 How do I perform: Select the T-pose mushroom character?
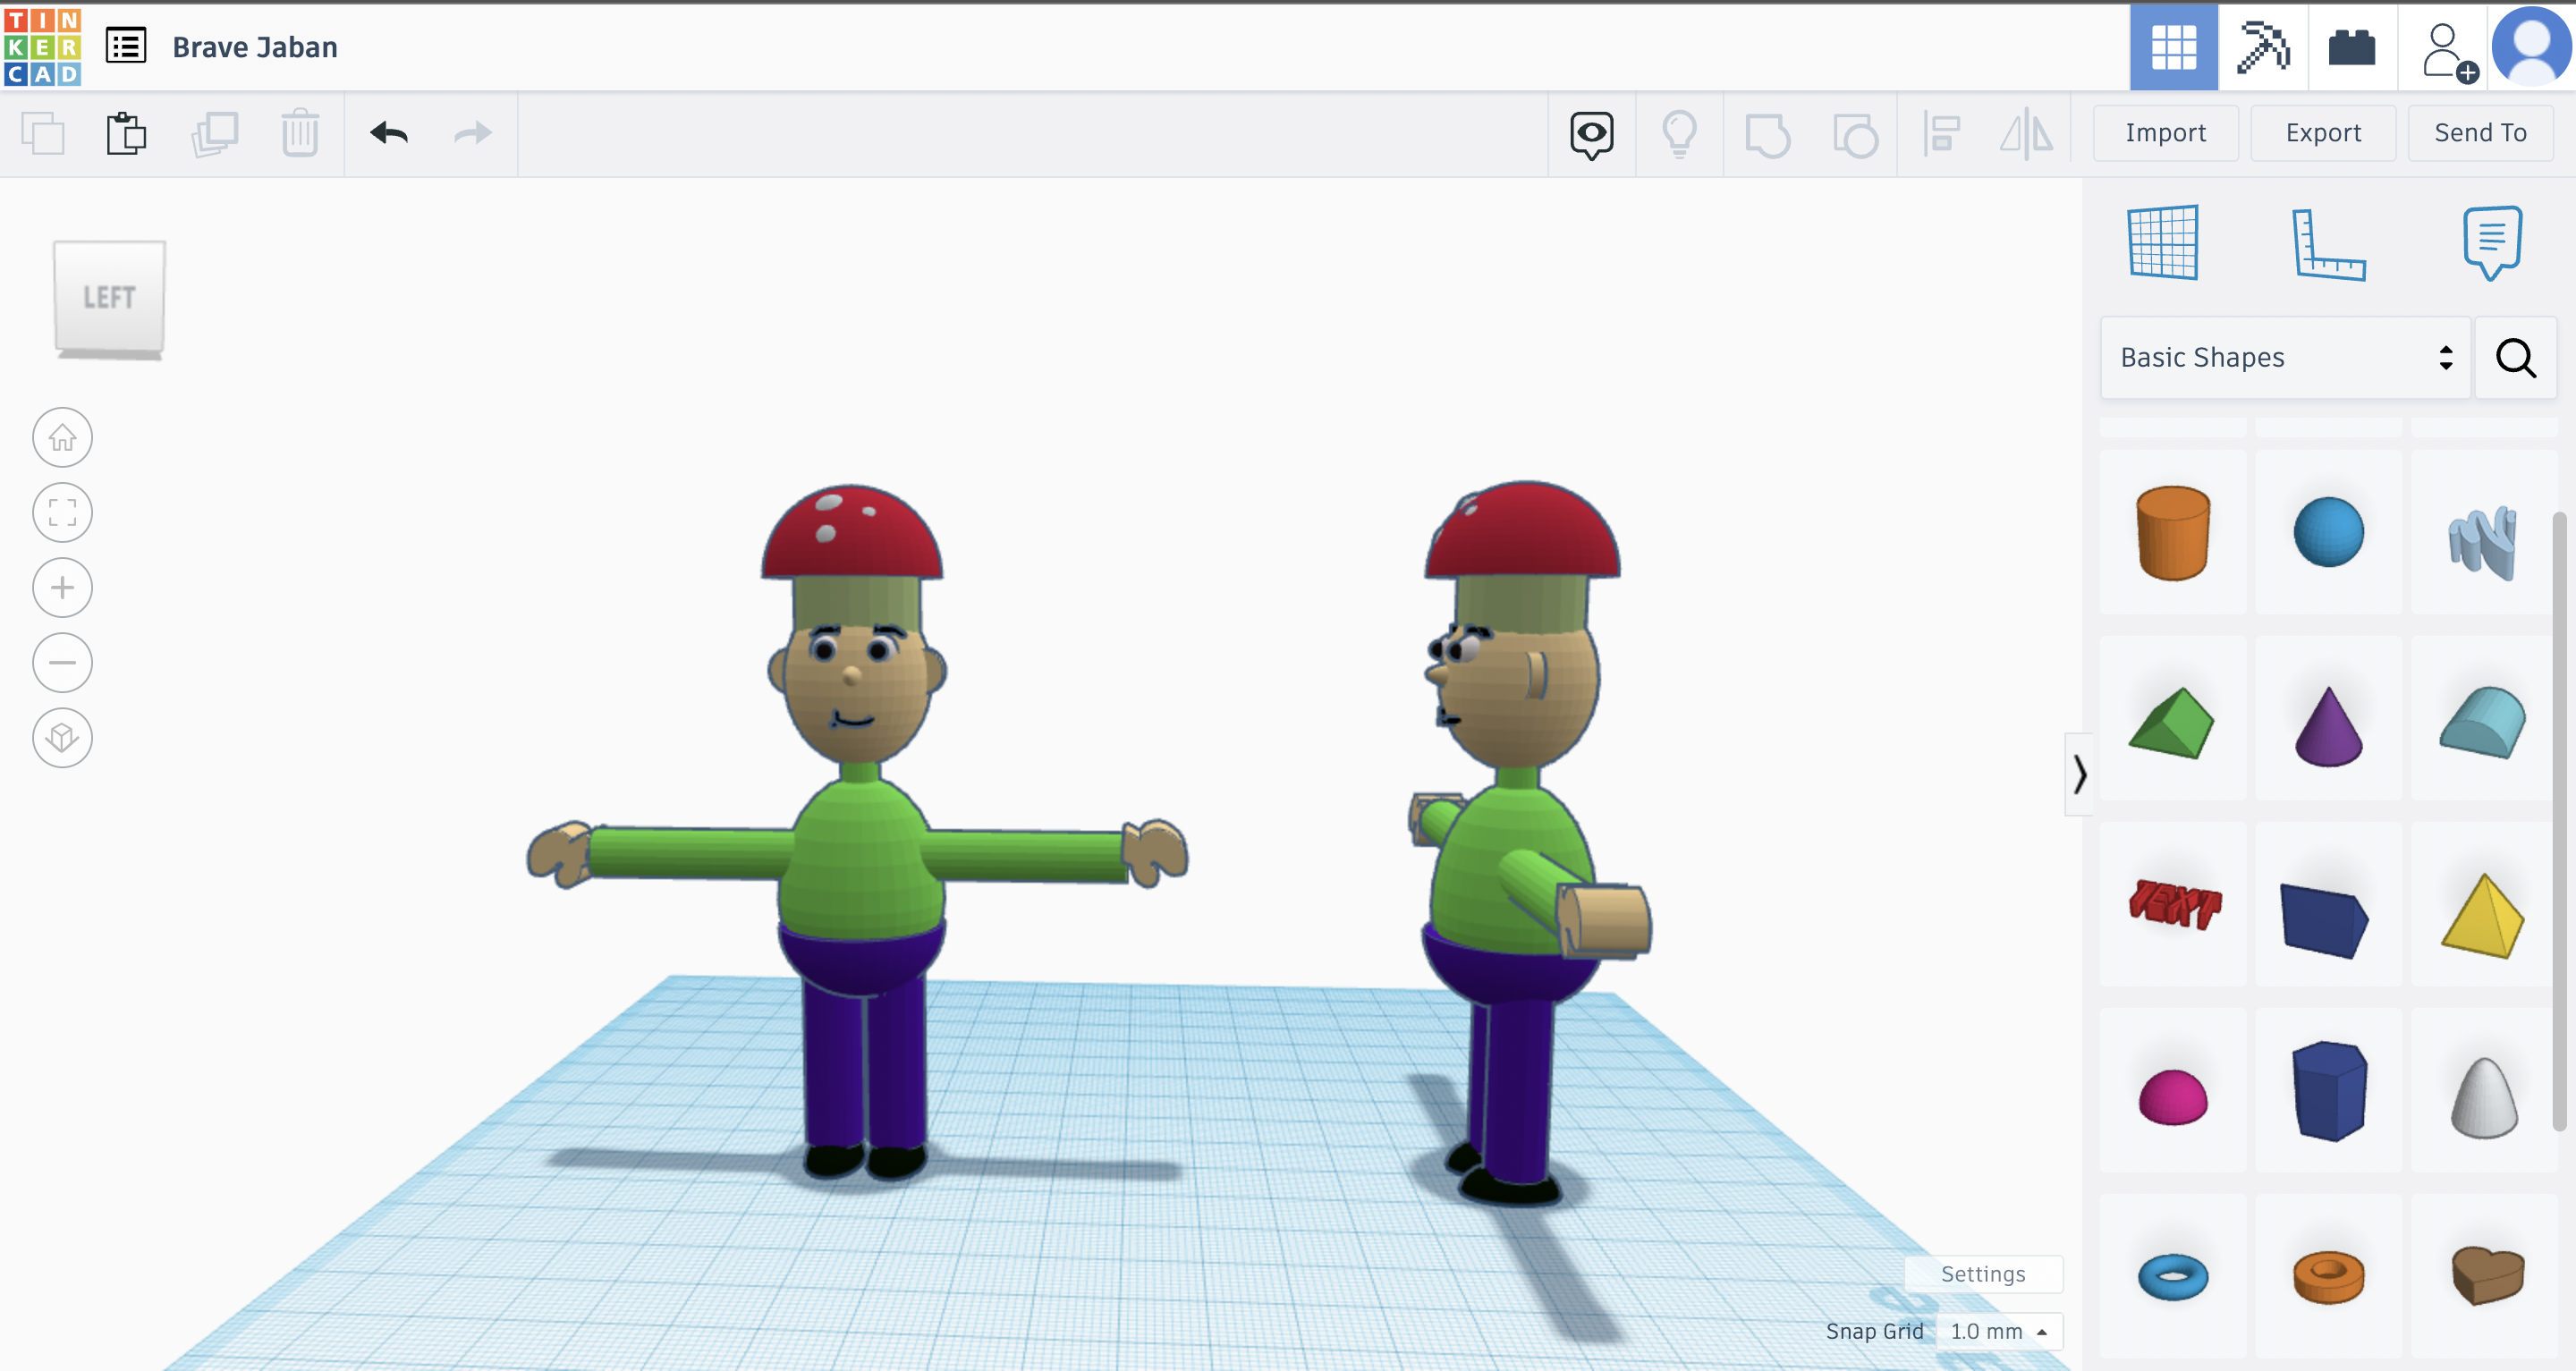click(x=857, y=830)
